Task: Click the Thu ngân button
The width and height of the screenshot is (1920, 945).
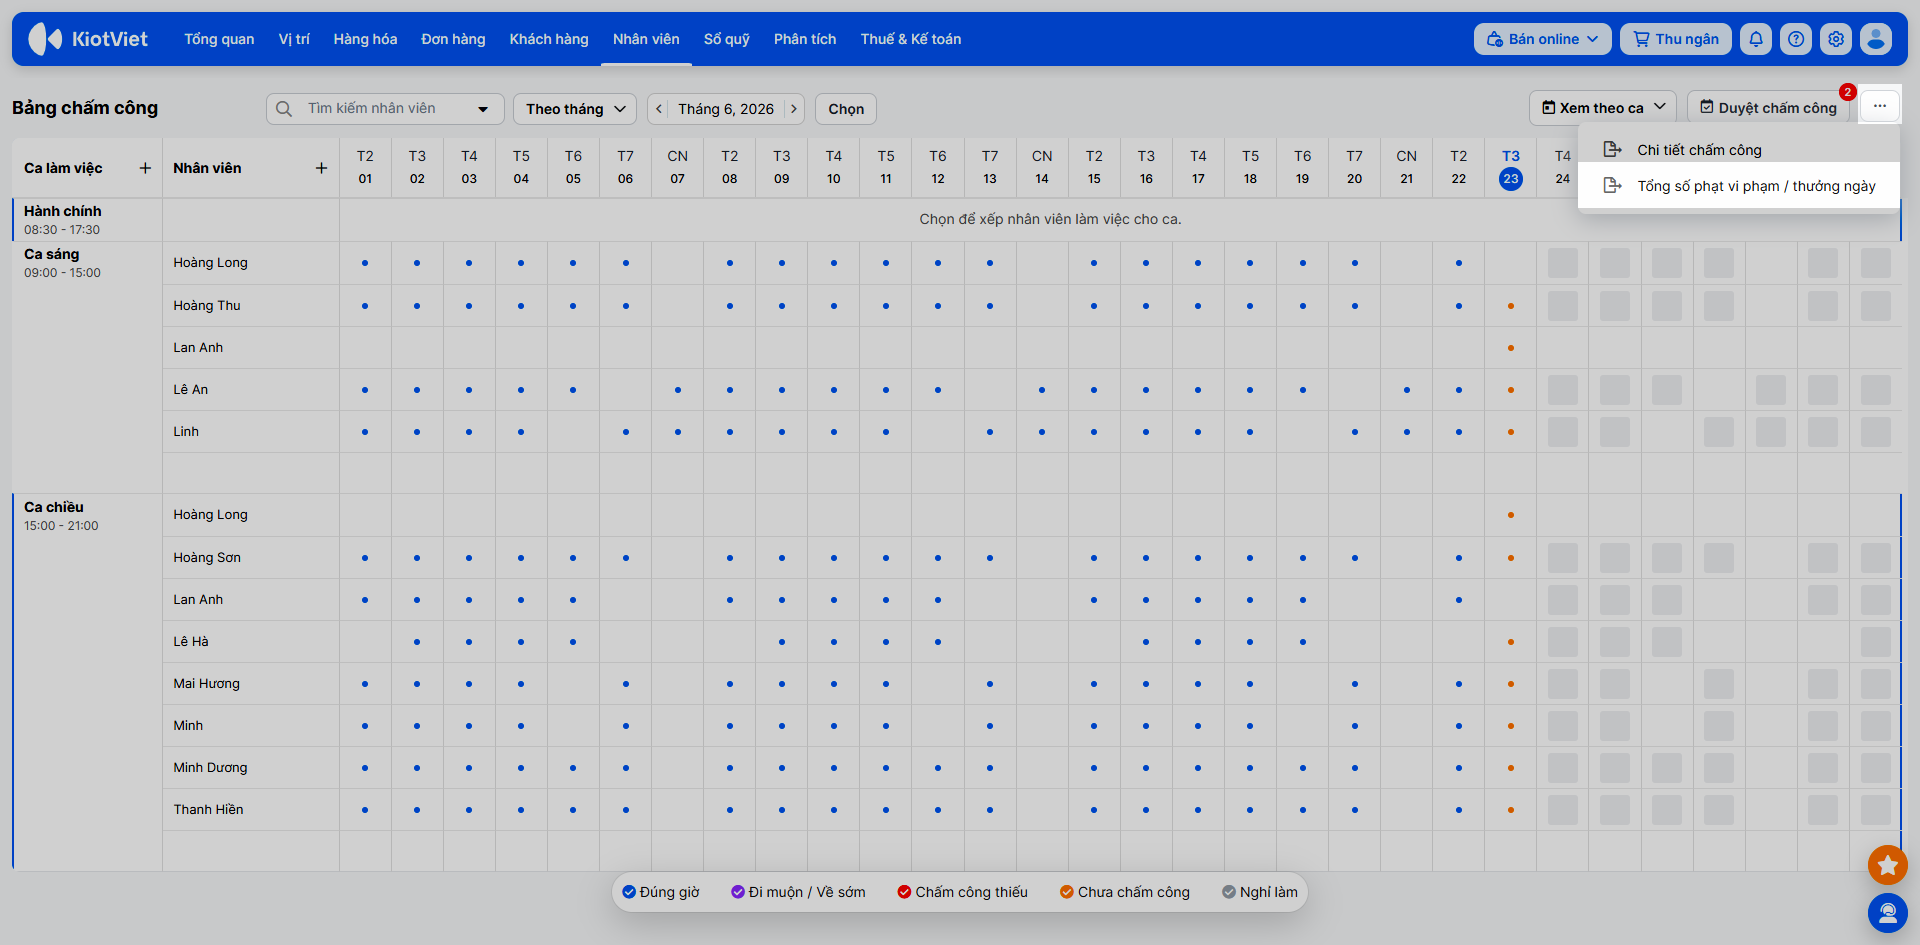Action: (x=1676, y=39)
